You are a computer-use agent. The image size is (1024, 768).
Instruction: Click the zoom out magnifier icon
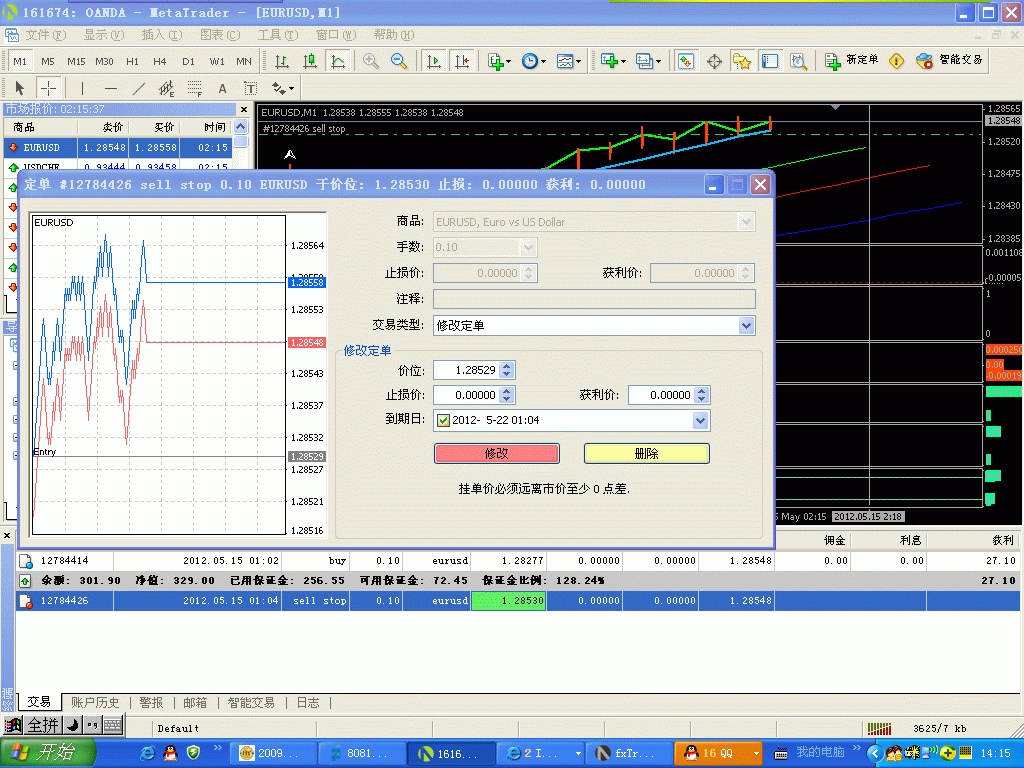pyautogui.click(x=399, y=61)
